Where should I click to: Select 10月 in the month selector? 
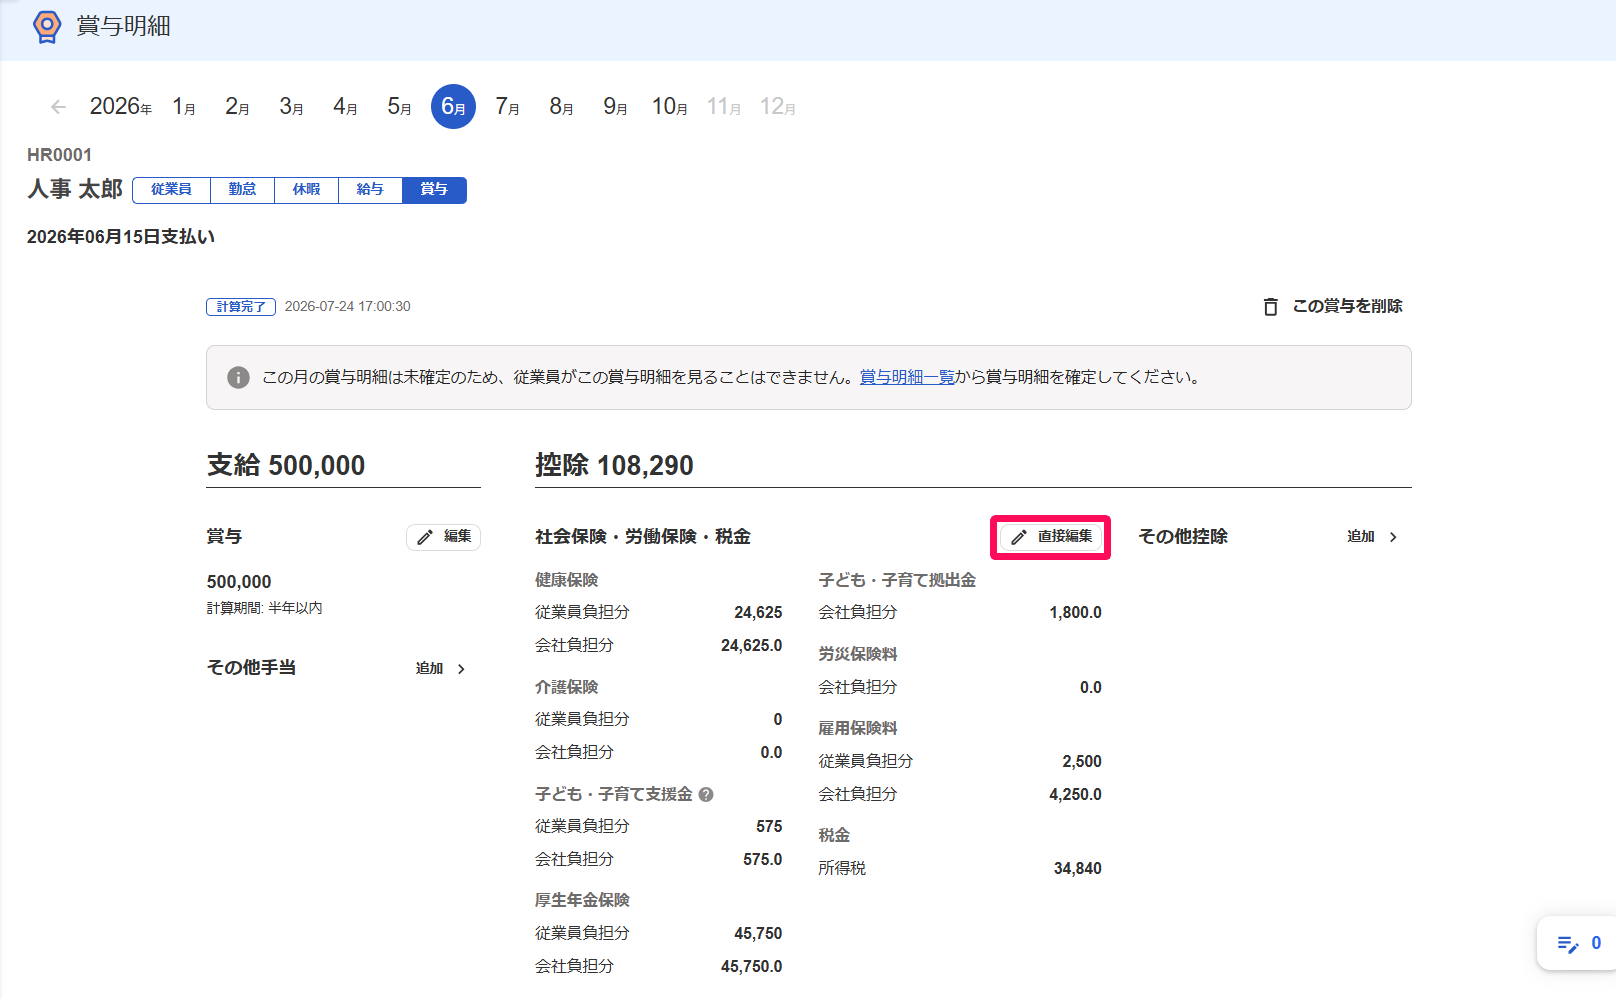(x=669, y=107)
